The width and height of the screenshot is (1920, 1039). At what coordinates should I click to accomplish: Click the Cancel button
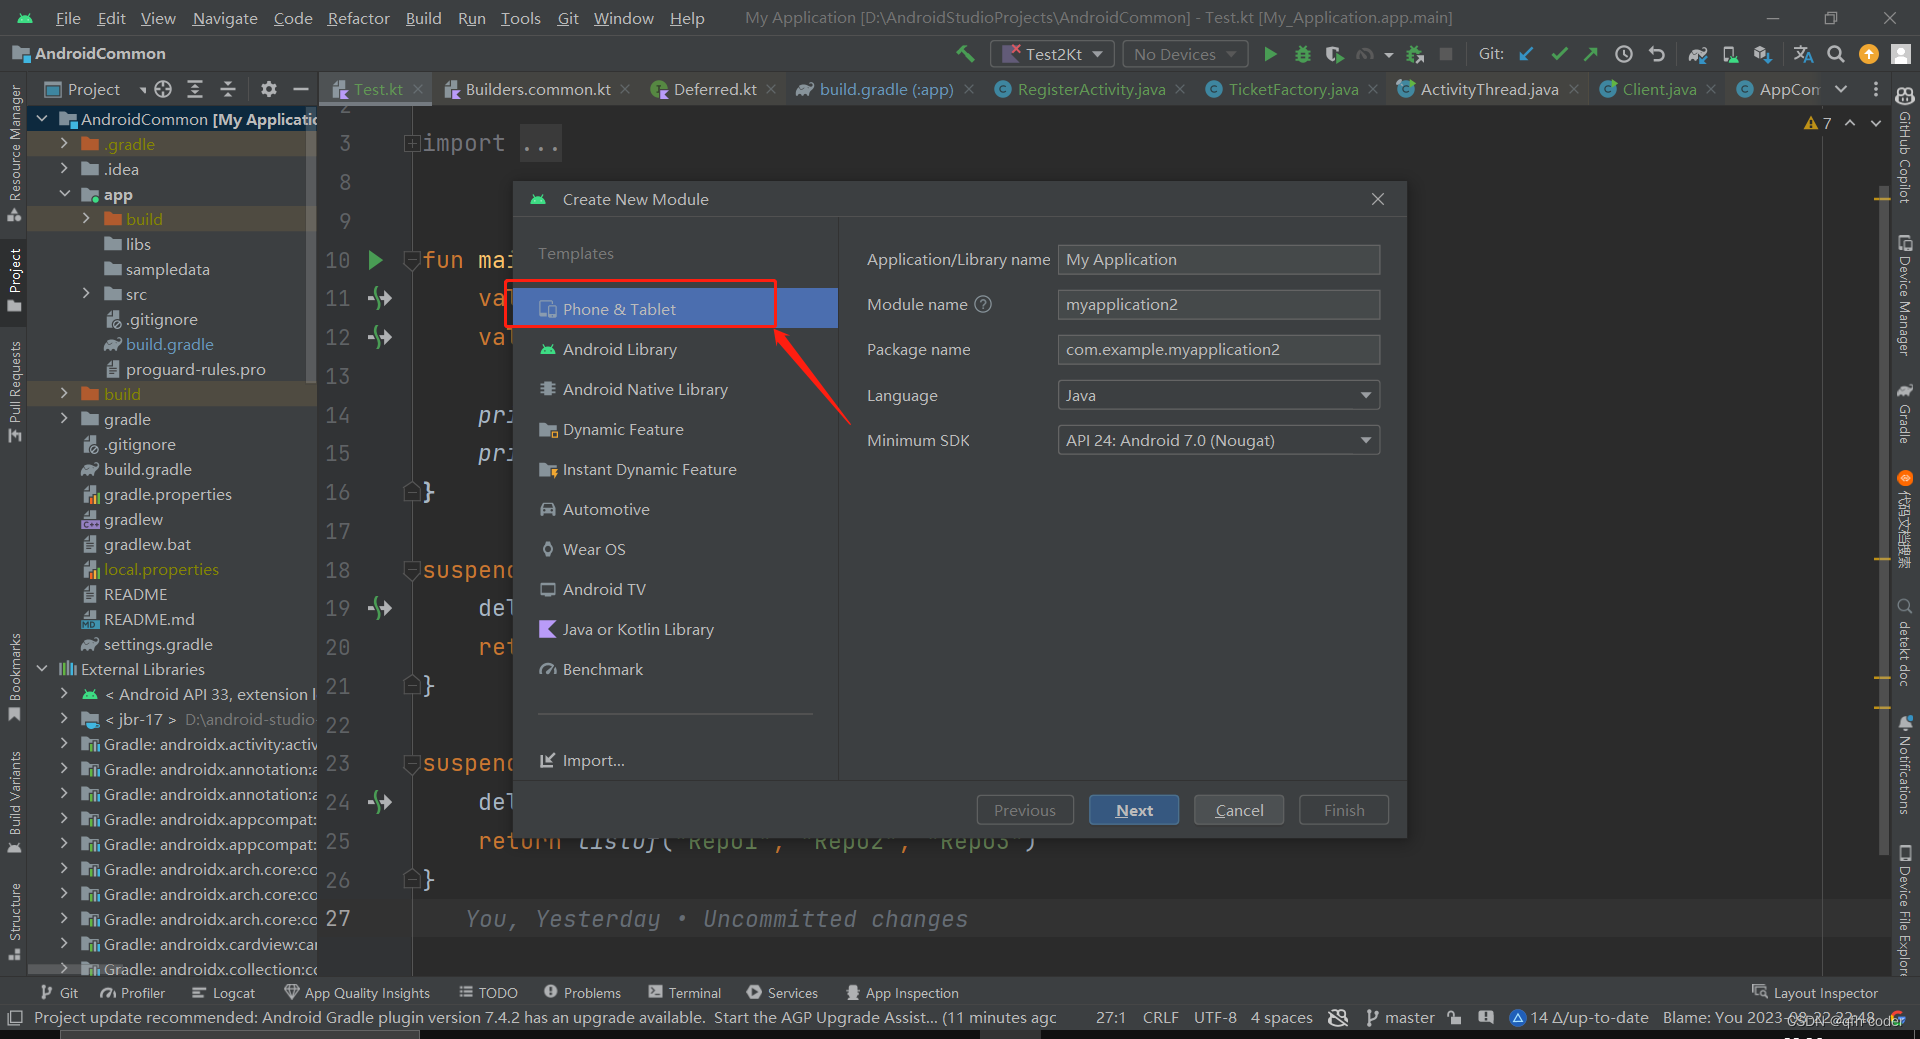(x=1239, y=810)
